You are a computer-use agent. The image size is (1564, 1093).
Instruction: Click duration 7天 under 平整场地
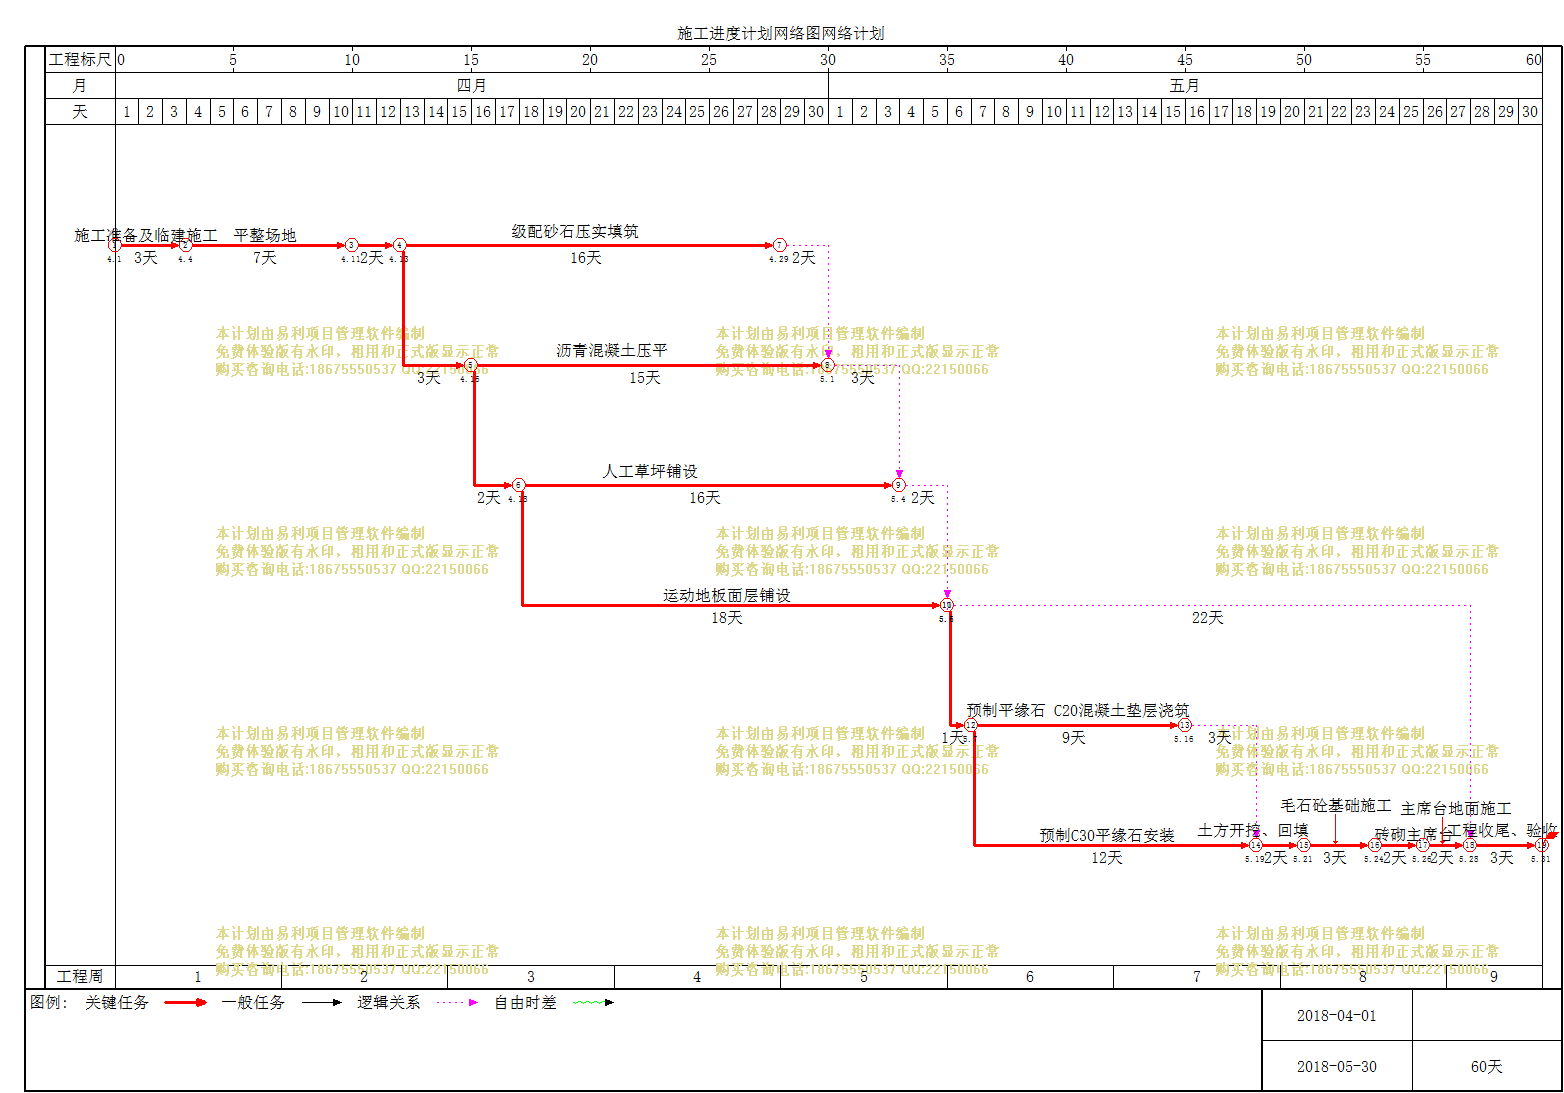coord(264,258)
